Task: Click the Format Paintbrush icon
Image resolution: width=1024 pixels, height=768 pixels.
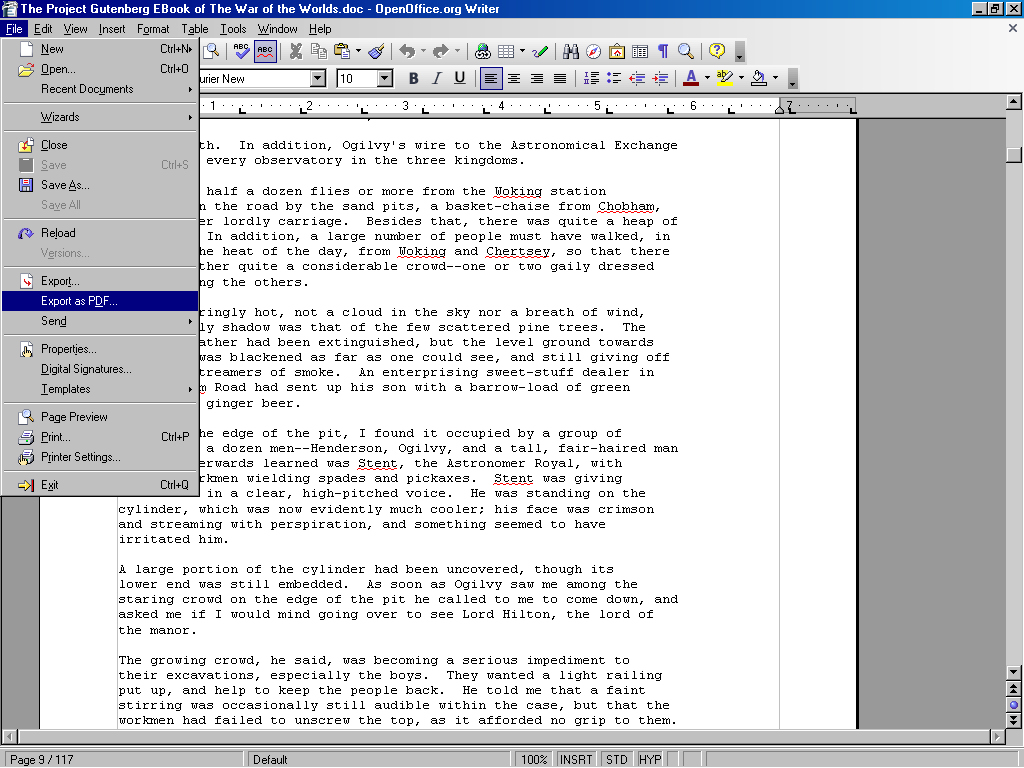Action: click(375, 51)
